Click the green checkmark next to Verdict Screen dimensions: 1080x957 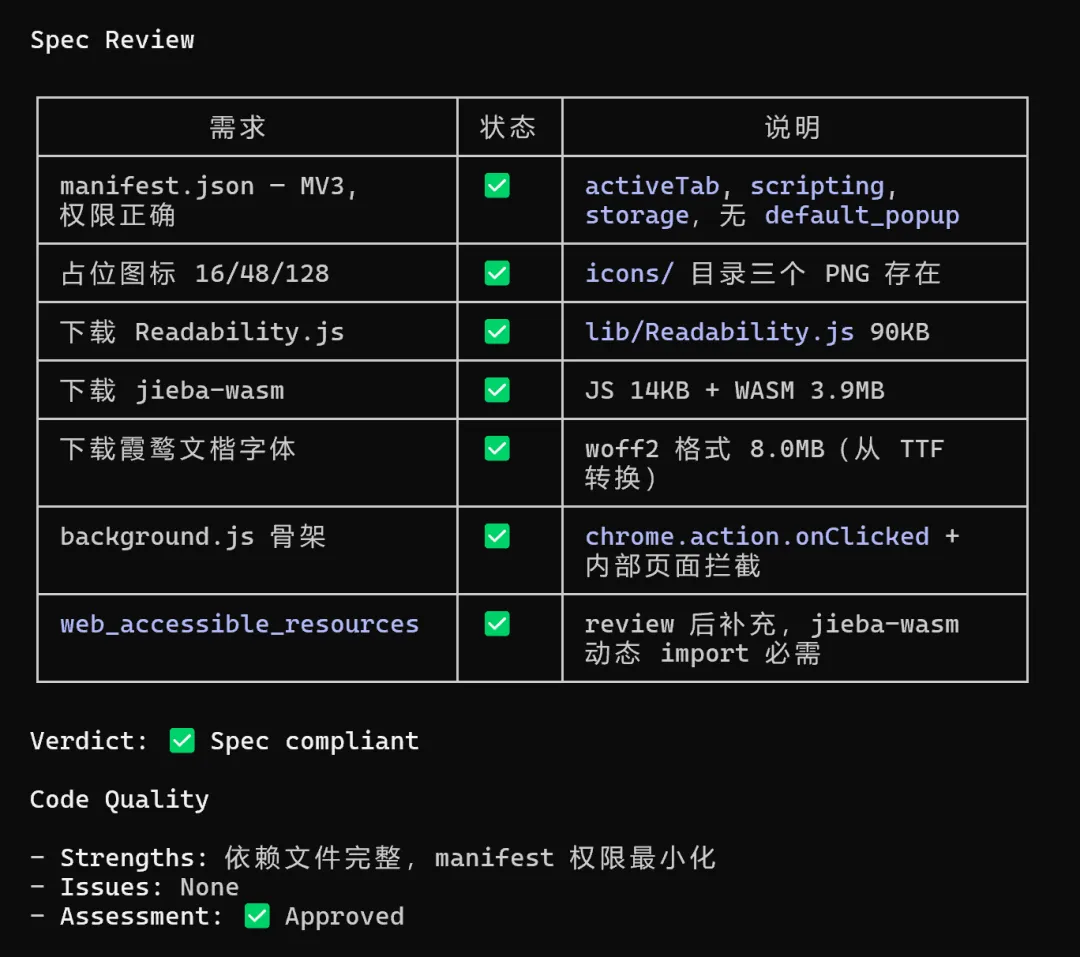click(182, 741)
